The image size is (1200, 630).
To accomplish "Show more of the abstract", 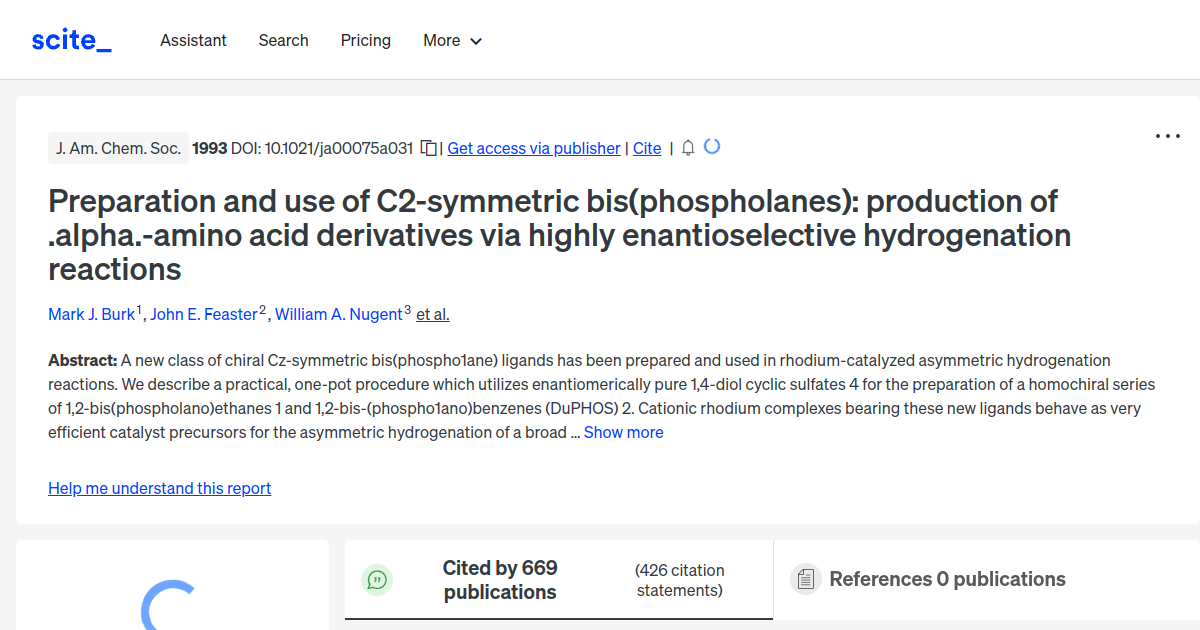I will pyautogui.click(x=623, y=432).
